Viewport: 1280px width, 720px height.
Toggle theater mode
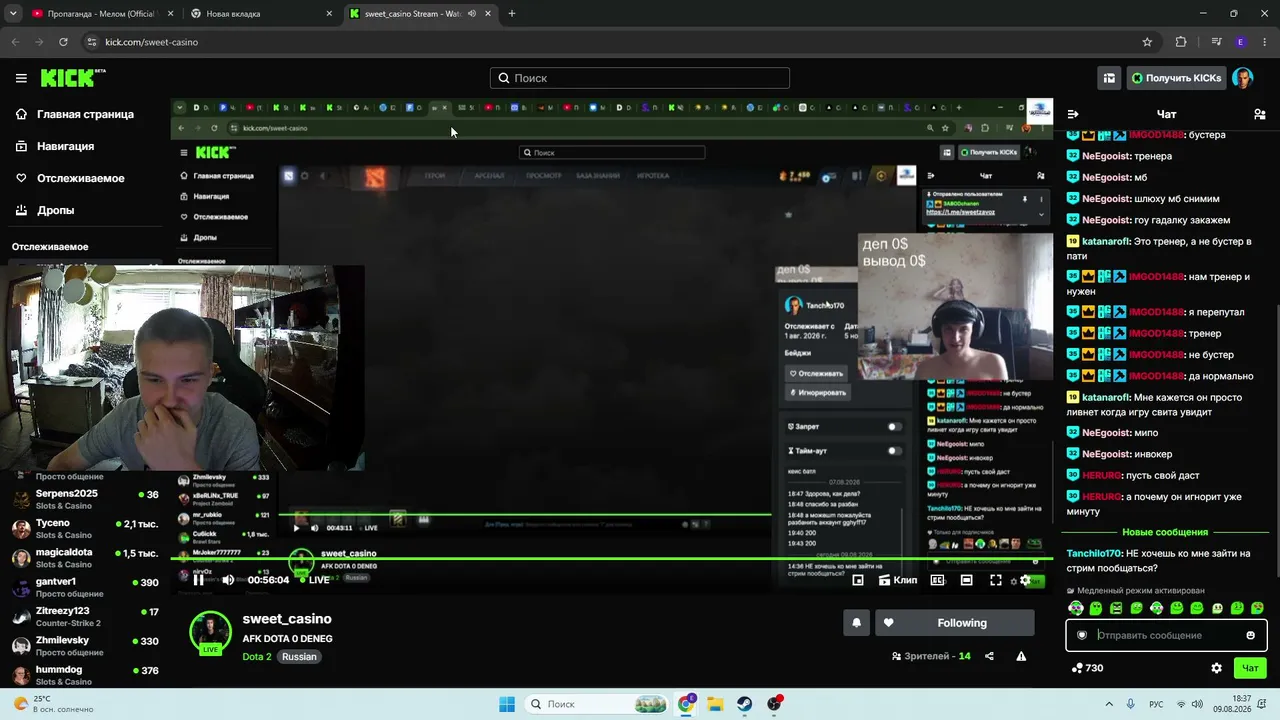click(967, 580)
